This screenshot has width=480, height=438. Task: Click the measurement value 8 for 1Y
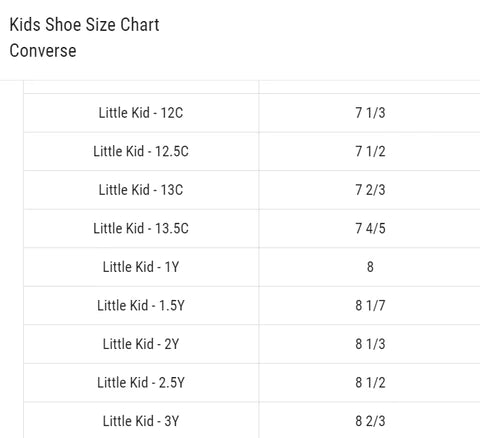(x=370, y=267)
